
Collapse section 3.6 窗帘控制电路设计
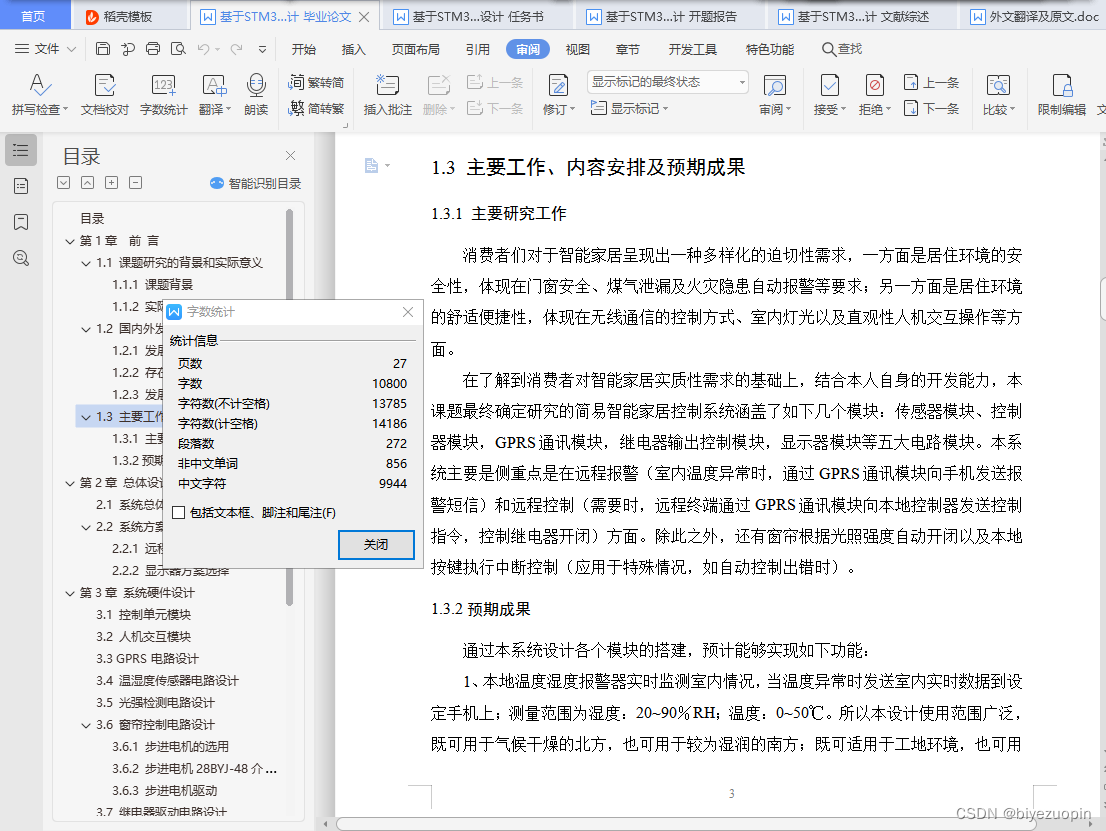point(86,725)
